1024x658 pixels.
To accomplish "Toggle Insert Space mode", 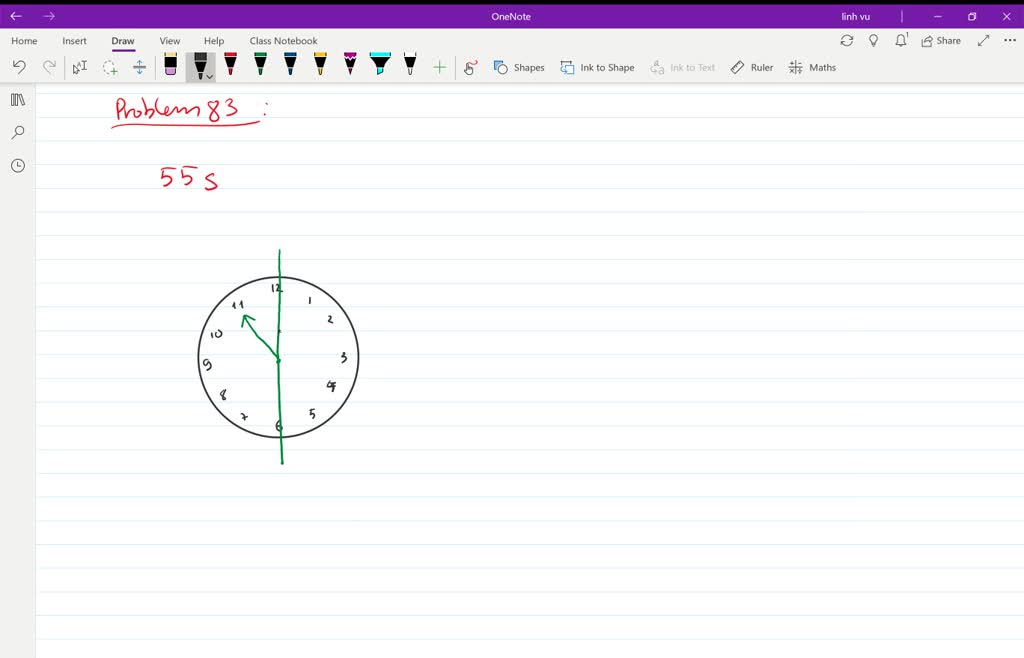I will [139, 67].
